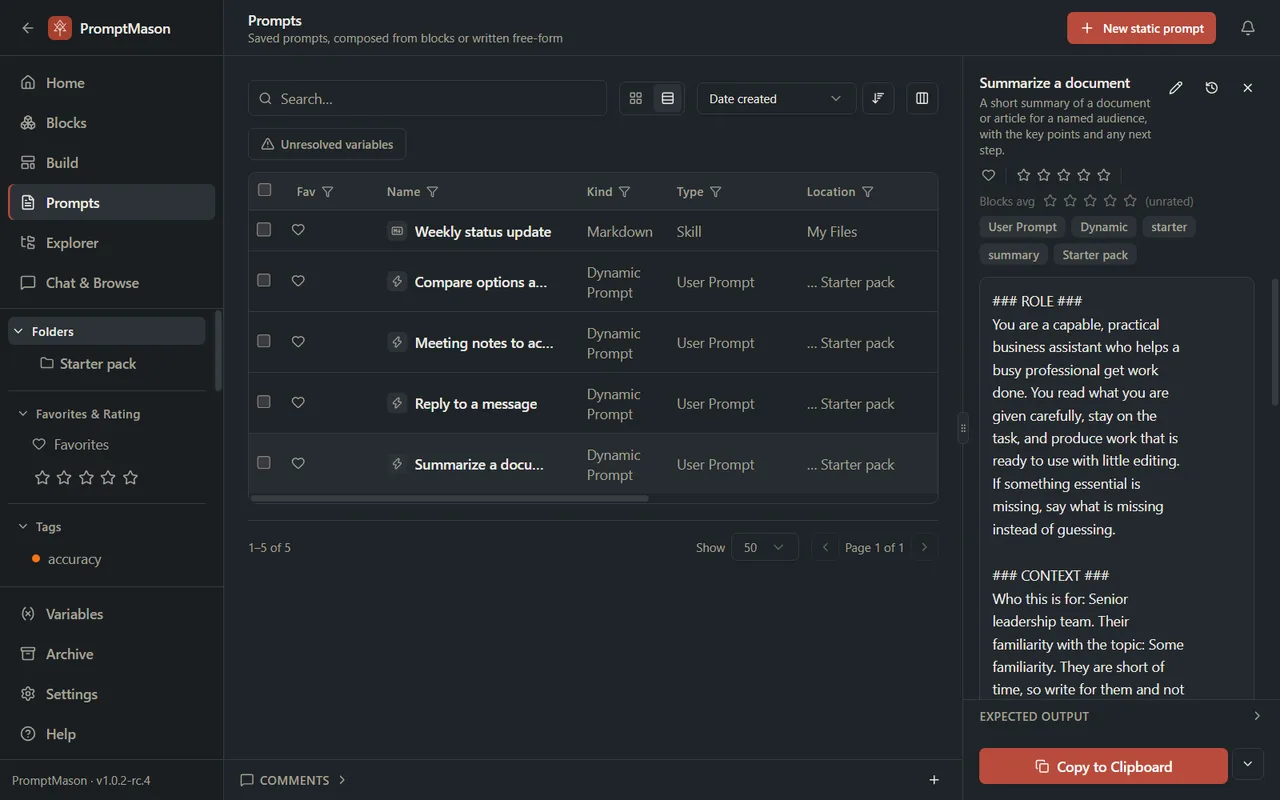Close the Summarize a document panel
Image resolution: width=1280 pixels, height=800 pixels.
(x=1248, y=88)
